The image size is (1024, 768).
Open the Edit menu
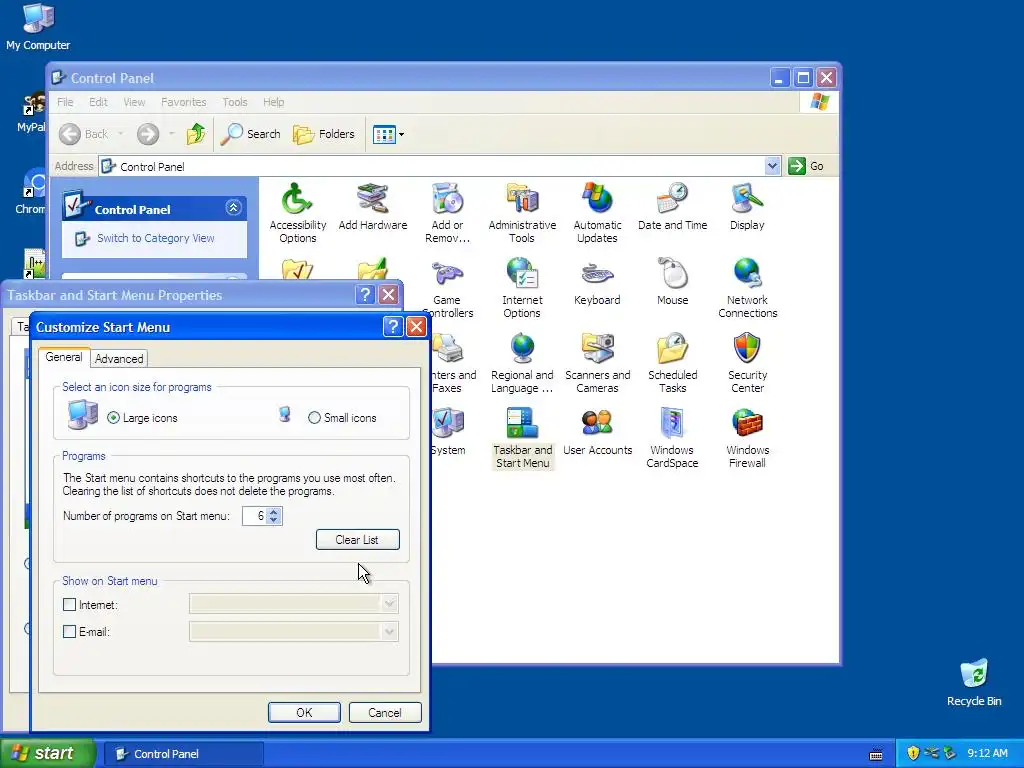98,102
